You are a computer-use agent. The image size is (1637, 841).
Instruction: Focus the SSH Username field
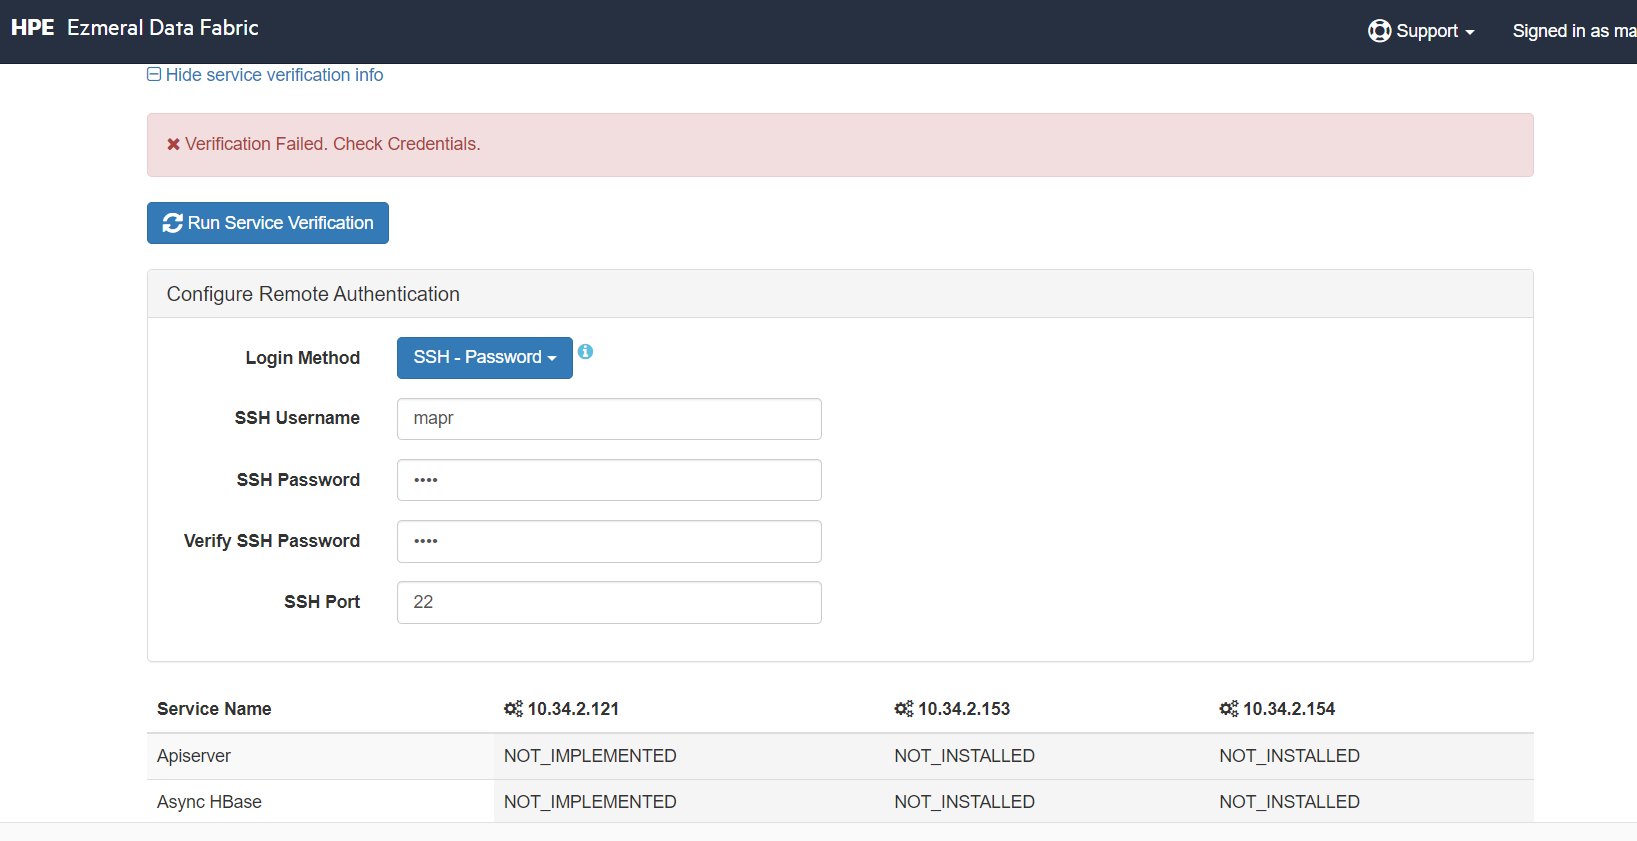(x=609, y=419)
